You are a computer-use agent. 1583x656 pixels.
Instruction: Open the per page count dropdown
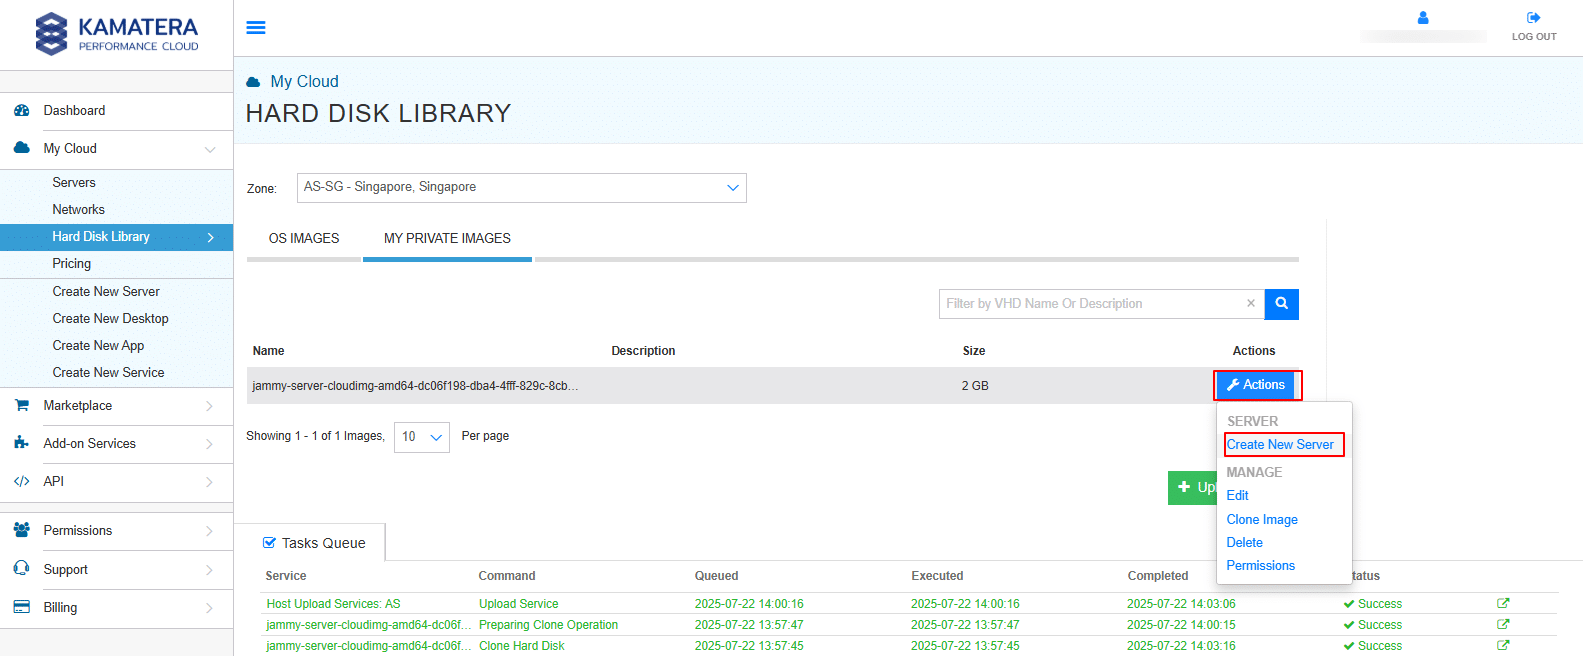pos(422,437)
